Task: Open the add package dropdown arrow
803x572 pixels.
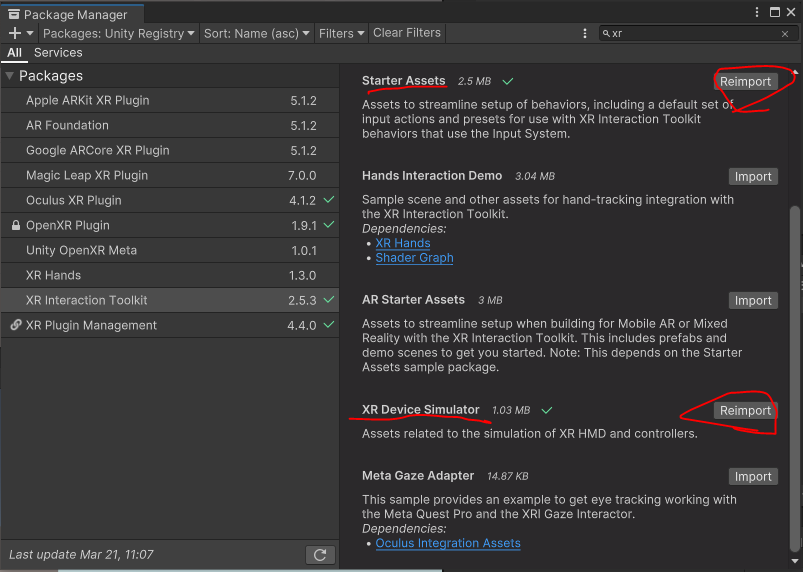Action: click(30, 33)
